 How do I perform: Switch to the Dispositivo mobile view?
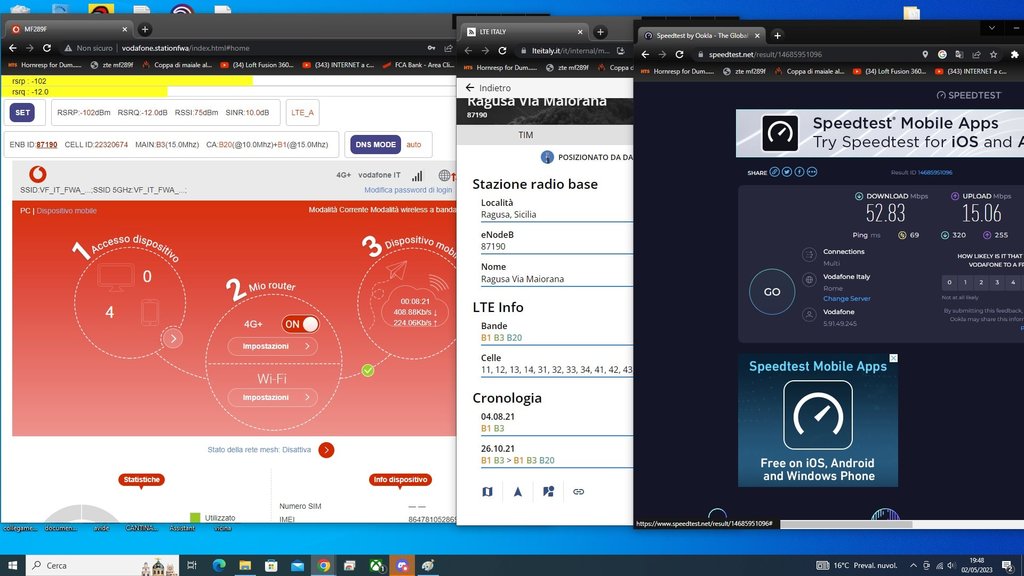coord(67,211)
